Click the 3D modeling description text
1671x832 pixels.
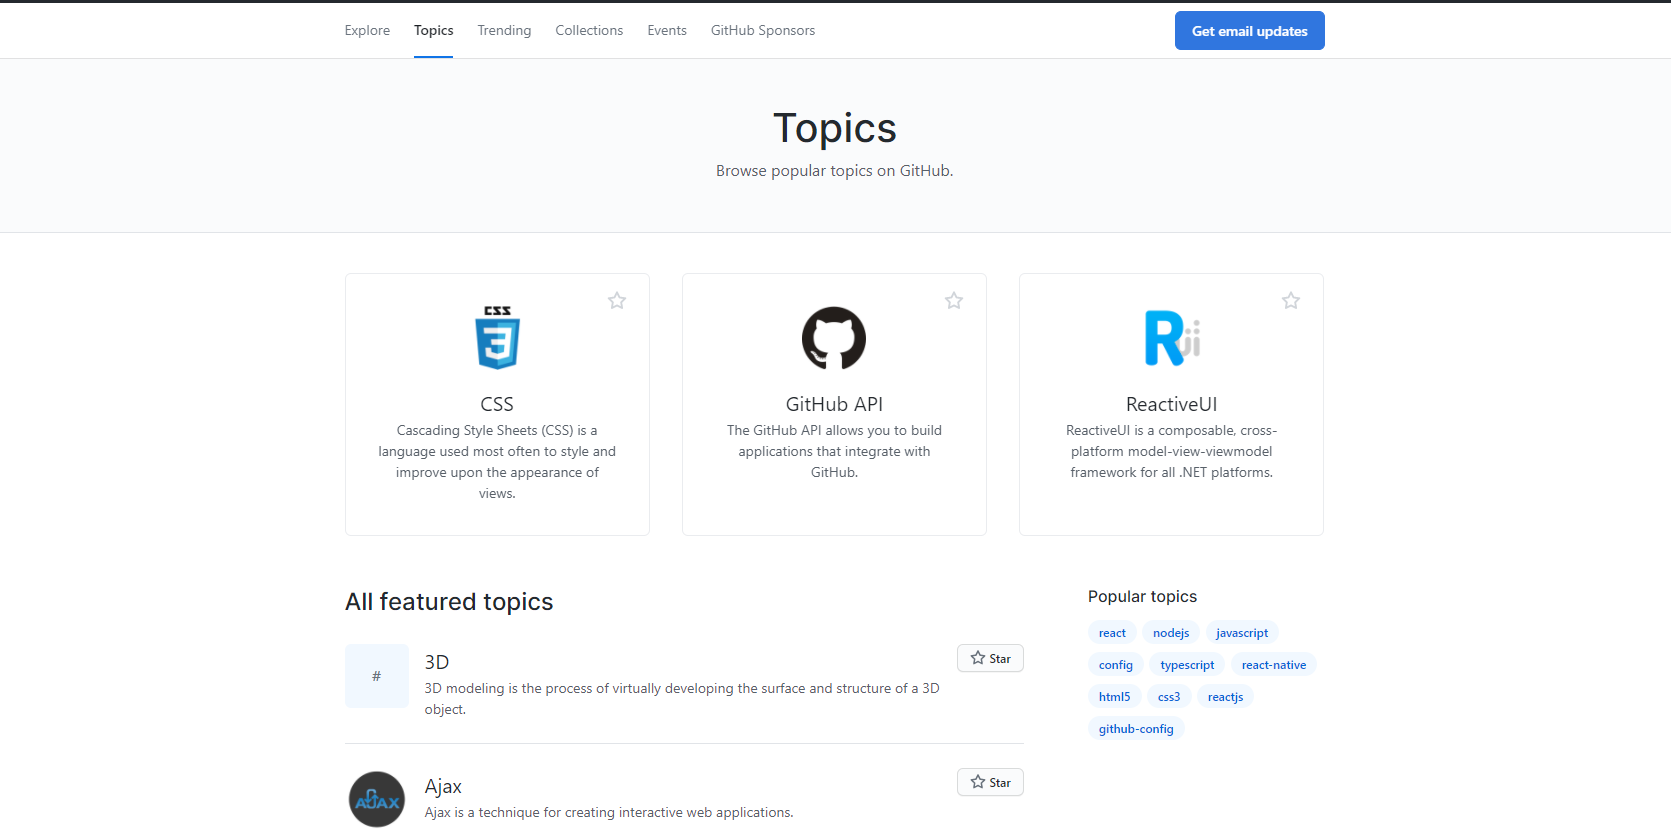682,699
